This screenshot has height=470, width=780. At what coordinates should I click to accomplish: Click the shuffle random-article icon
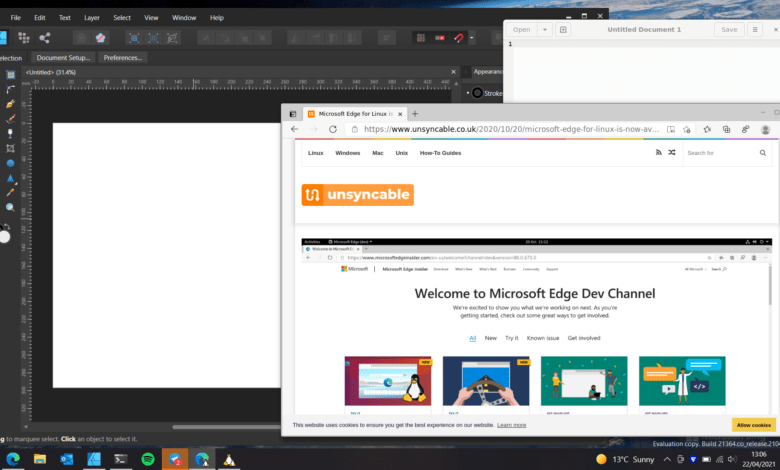[x=672, y=153]
